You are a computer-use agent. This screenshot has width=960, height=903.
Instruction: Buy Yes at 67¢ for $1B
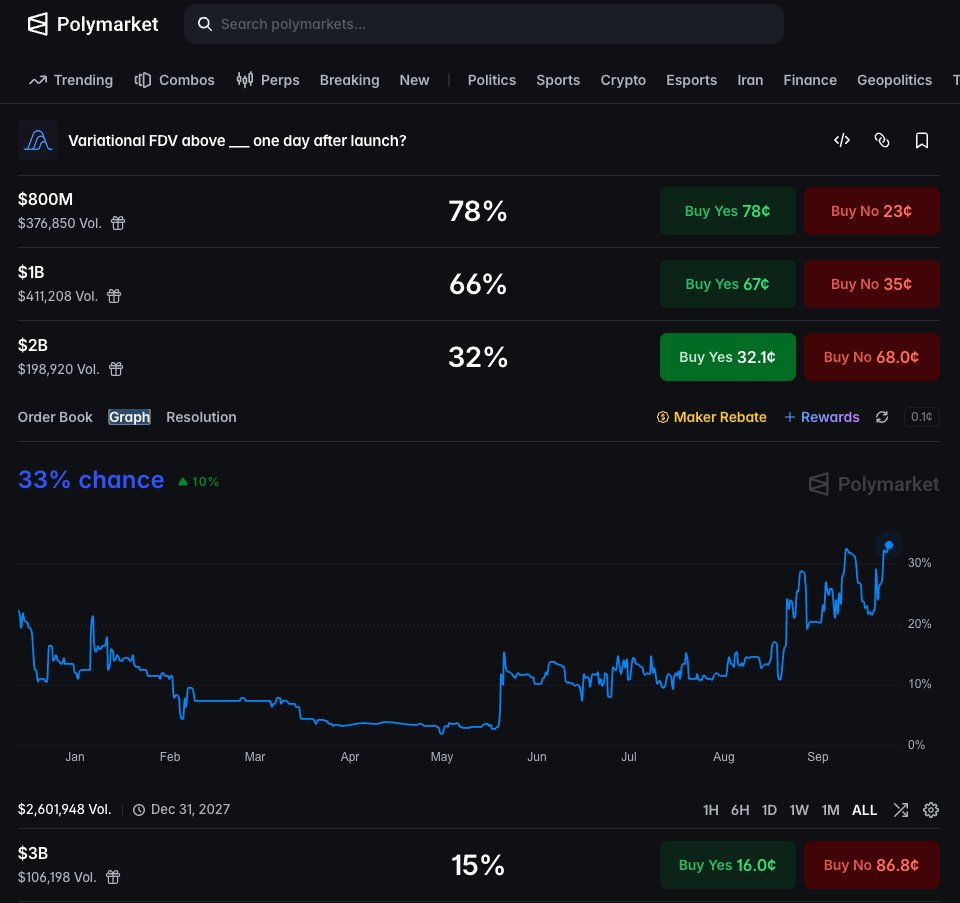727,284
